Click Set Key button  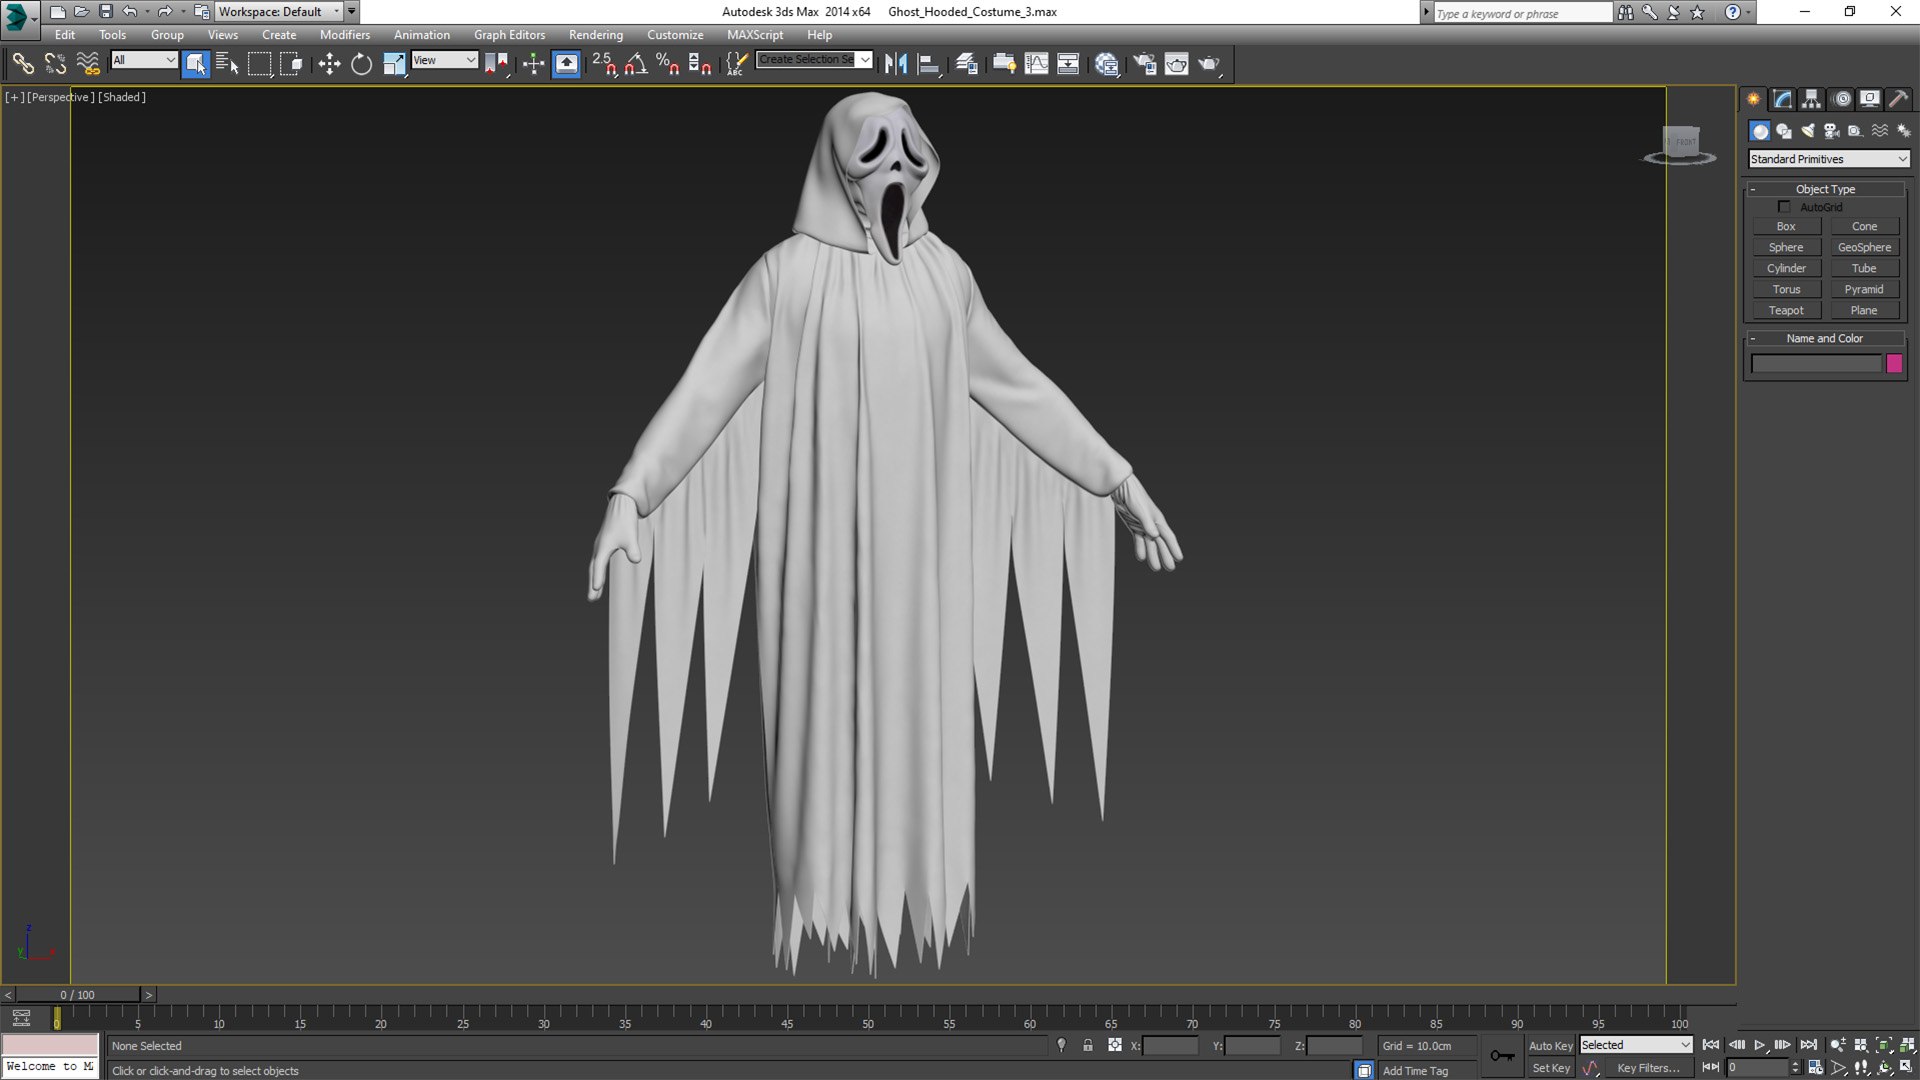click(x=1551, y=1068)
